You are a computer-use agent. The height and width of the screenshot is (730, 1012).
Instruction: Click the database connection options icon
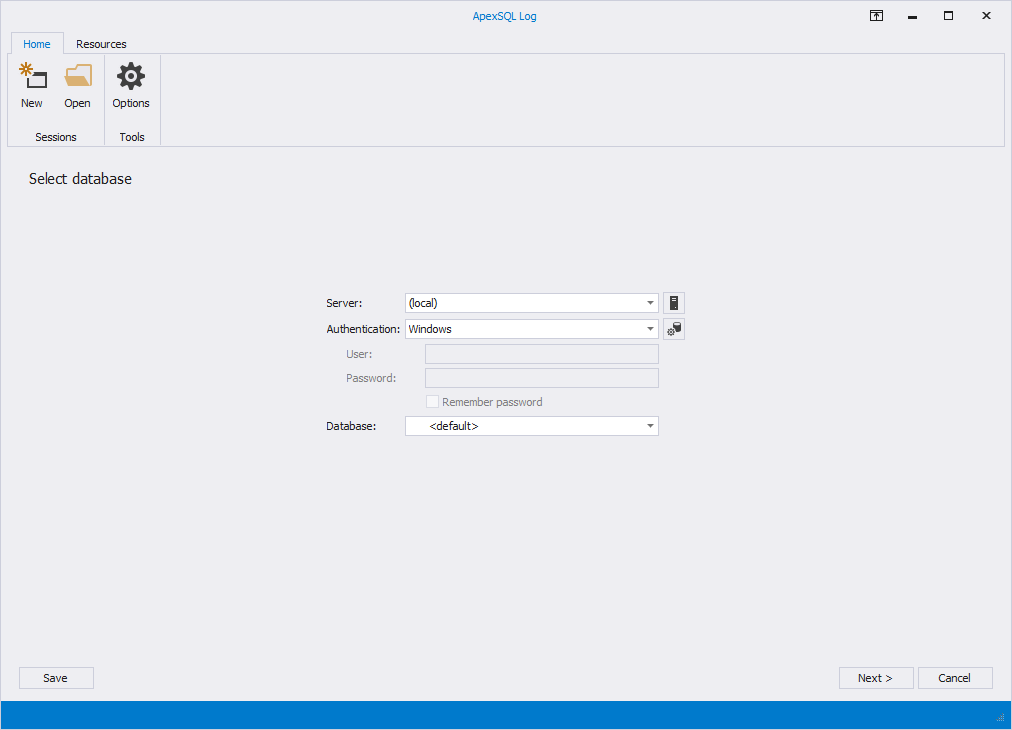click(x=674, y=329)
